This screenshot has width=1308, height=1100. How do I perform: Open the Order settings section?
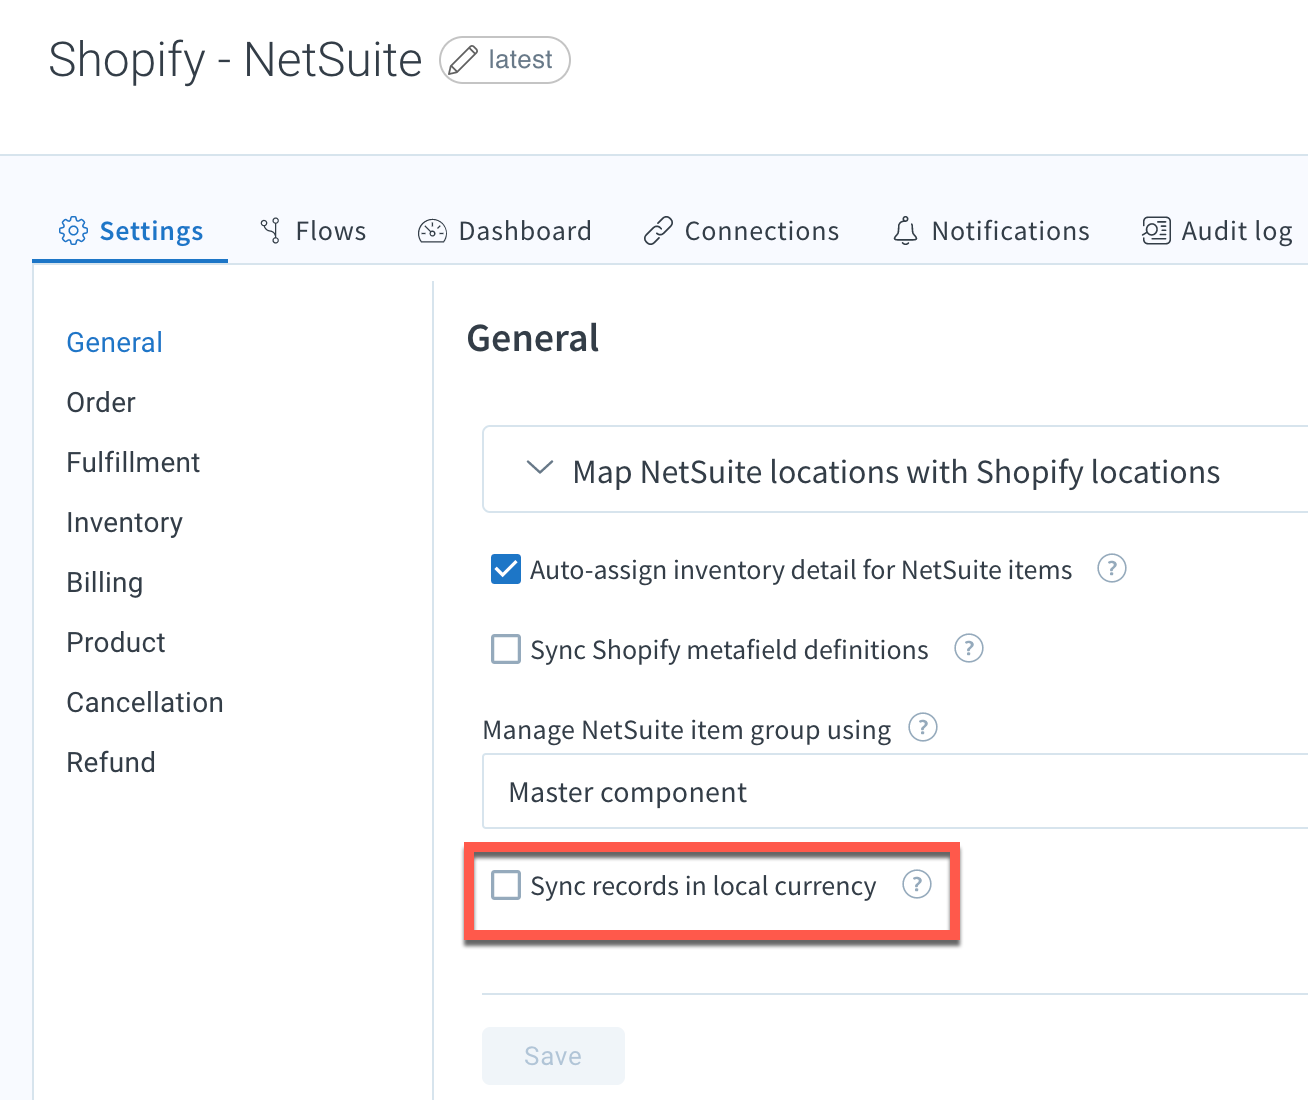101,402
